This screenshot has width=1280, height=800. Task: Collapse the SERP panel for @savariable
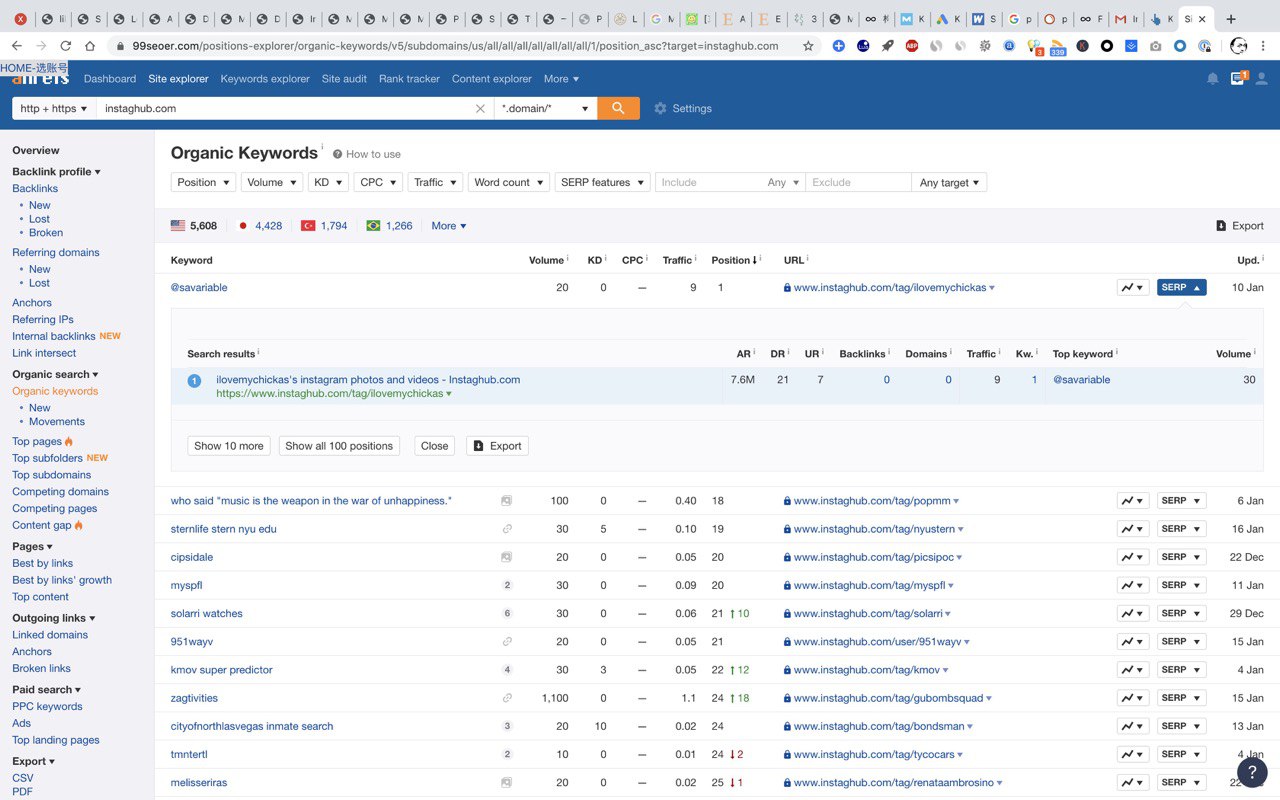pyautogui.click(x=1181, y=287)
